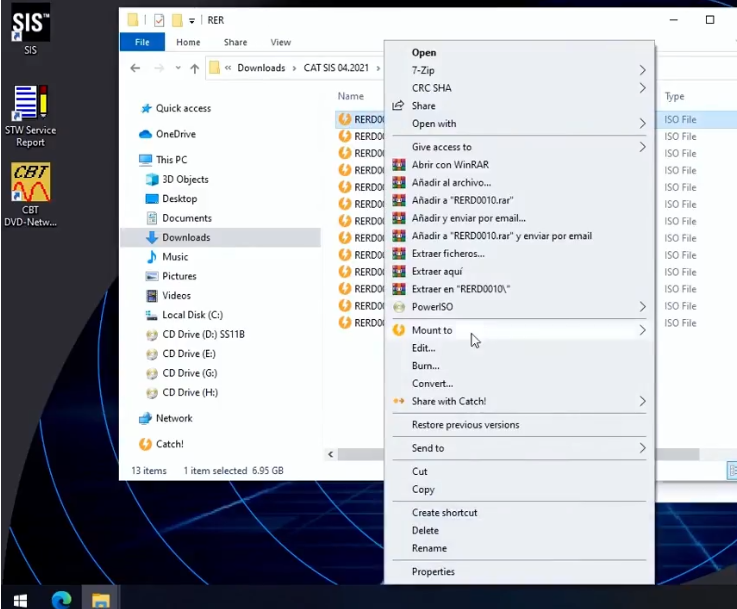Choose Extraer en "RERD0010\" option

click(x=461, y=289)
